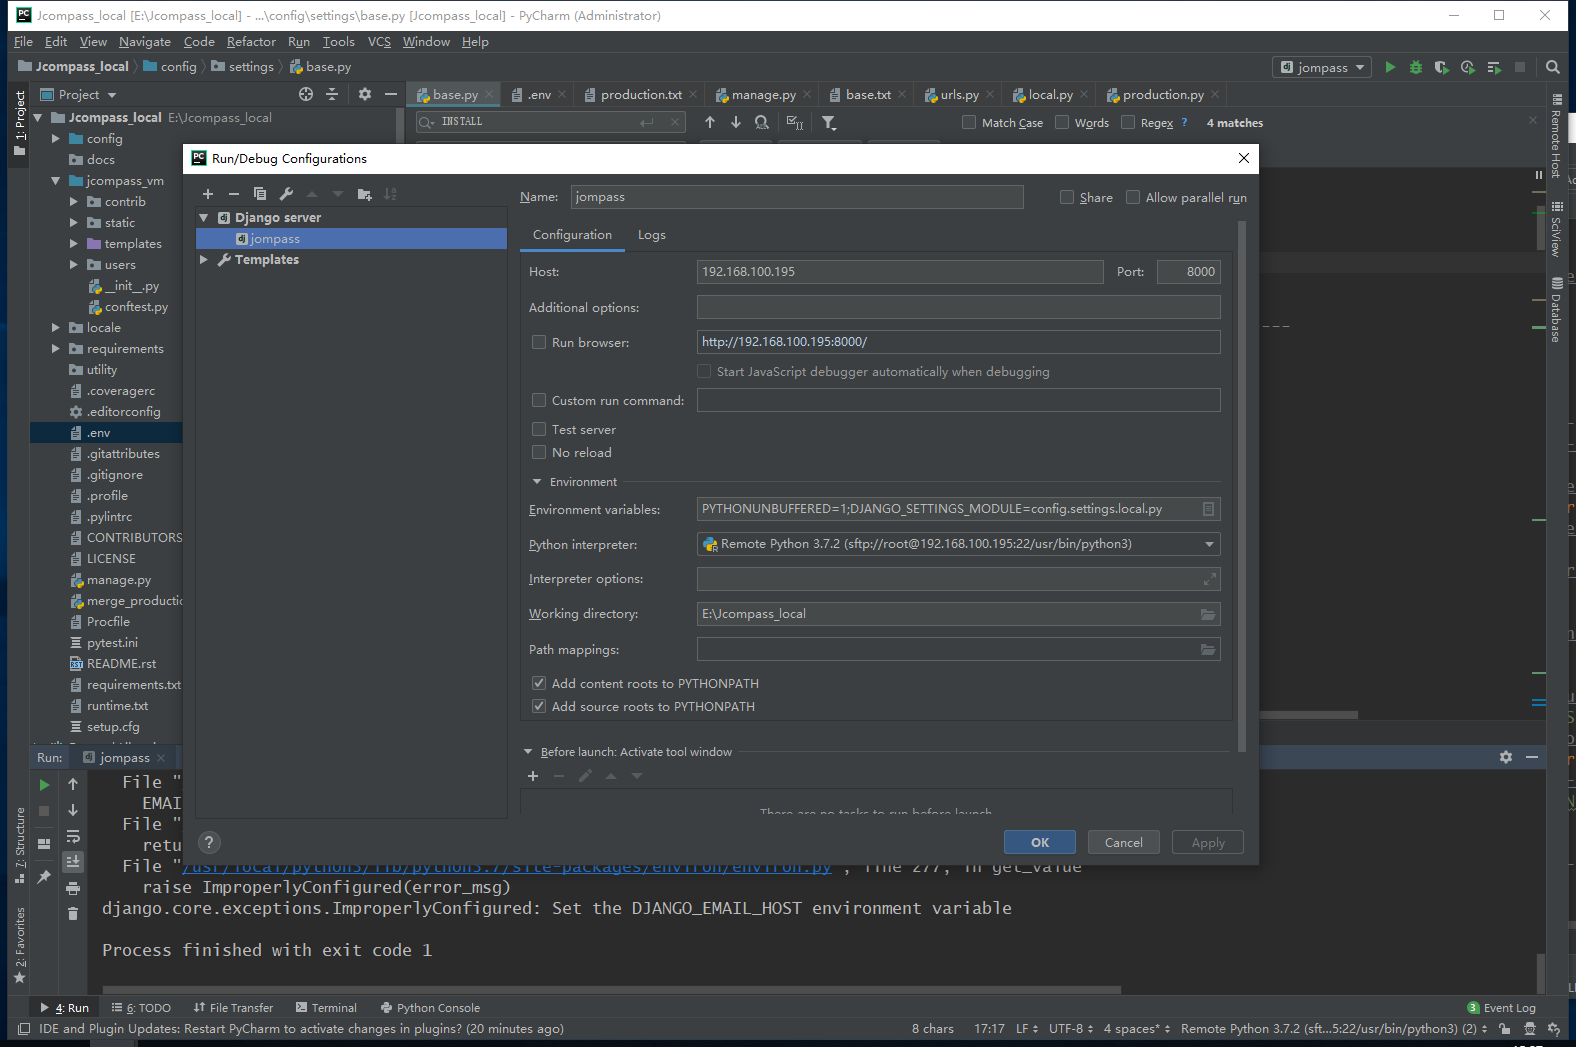Click the Host input field
Screen dimensions: 1576x1047
(x=900, y=272)
